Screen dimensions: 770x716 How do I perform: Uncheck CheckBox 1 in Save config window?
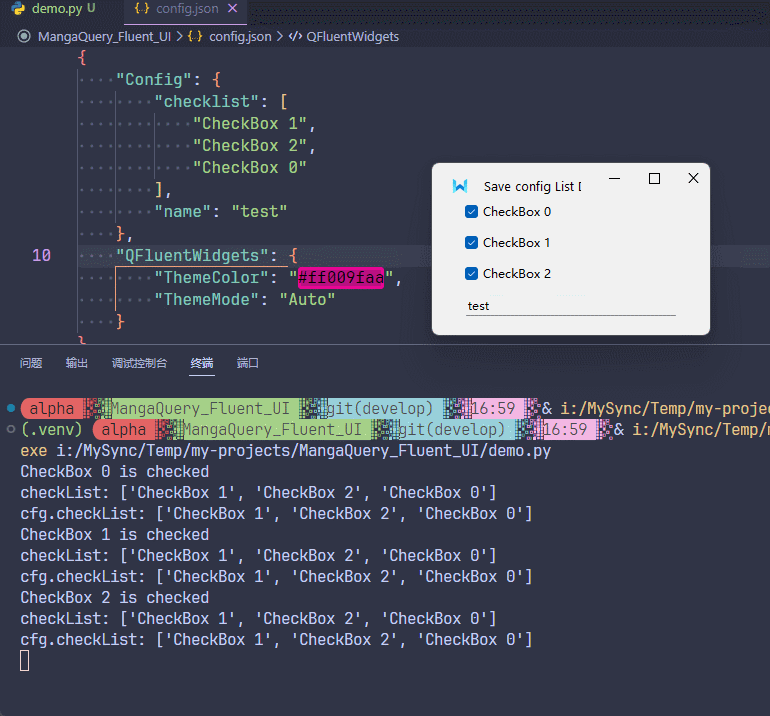tap(471, 243)
